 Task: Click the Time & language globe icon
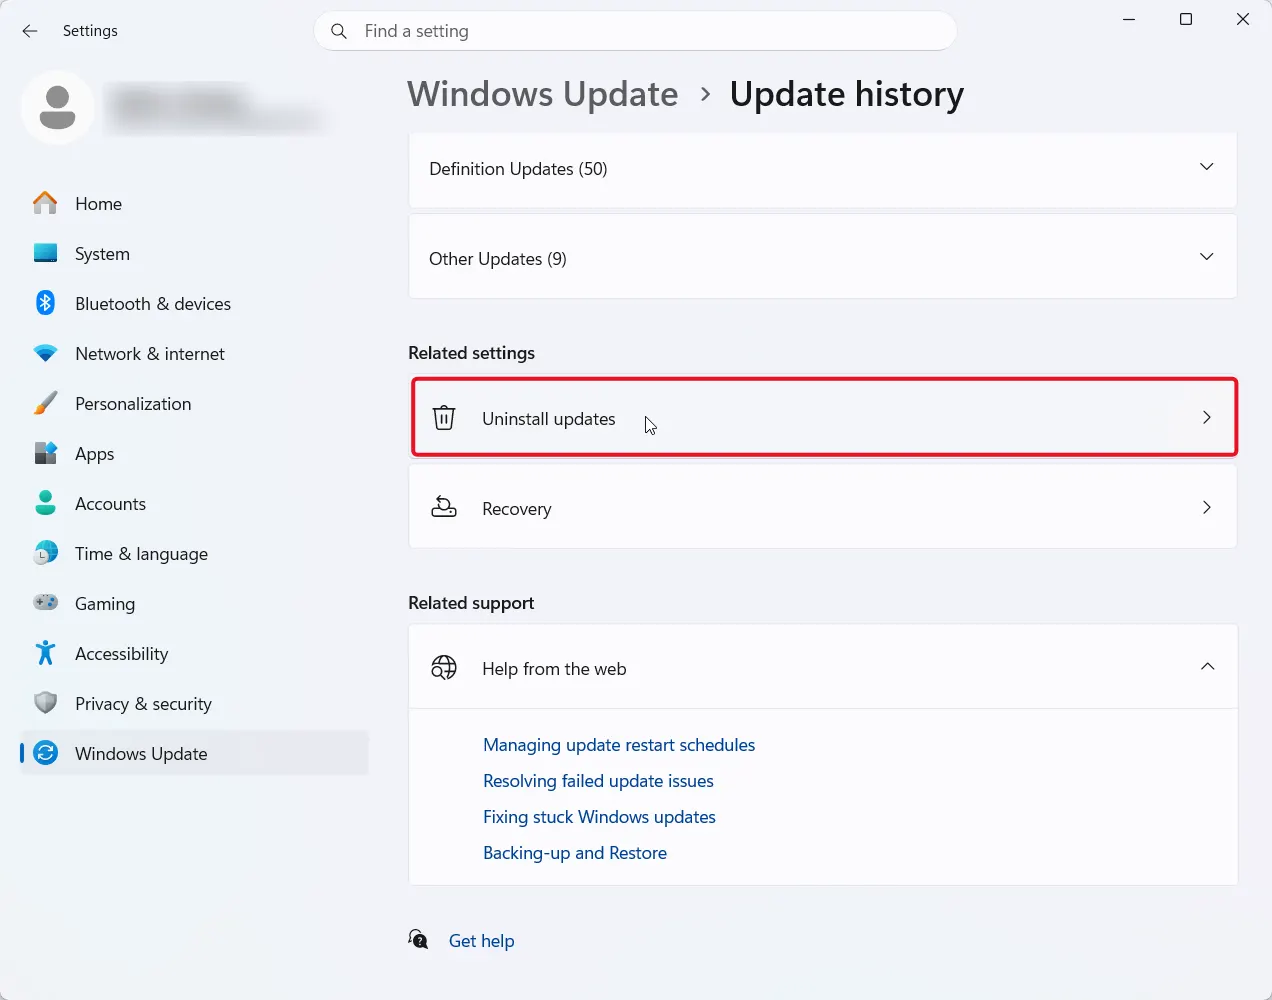(45, 553)
